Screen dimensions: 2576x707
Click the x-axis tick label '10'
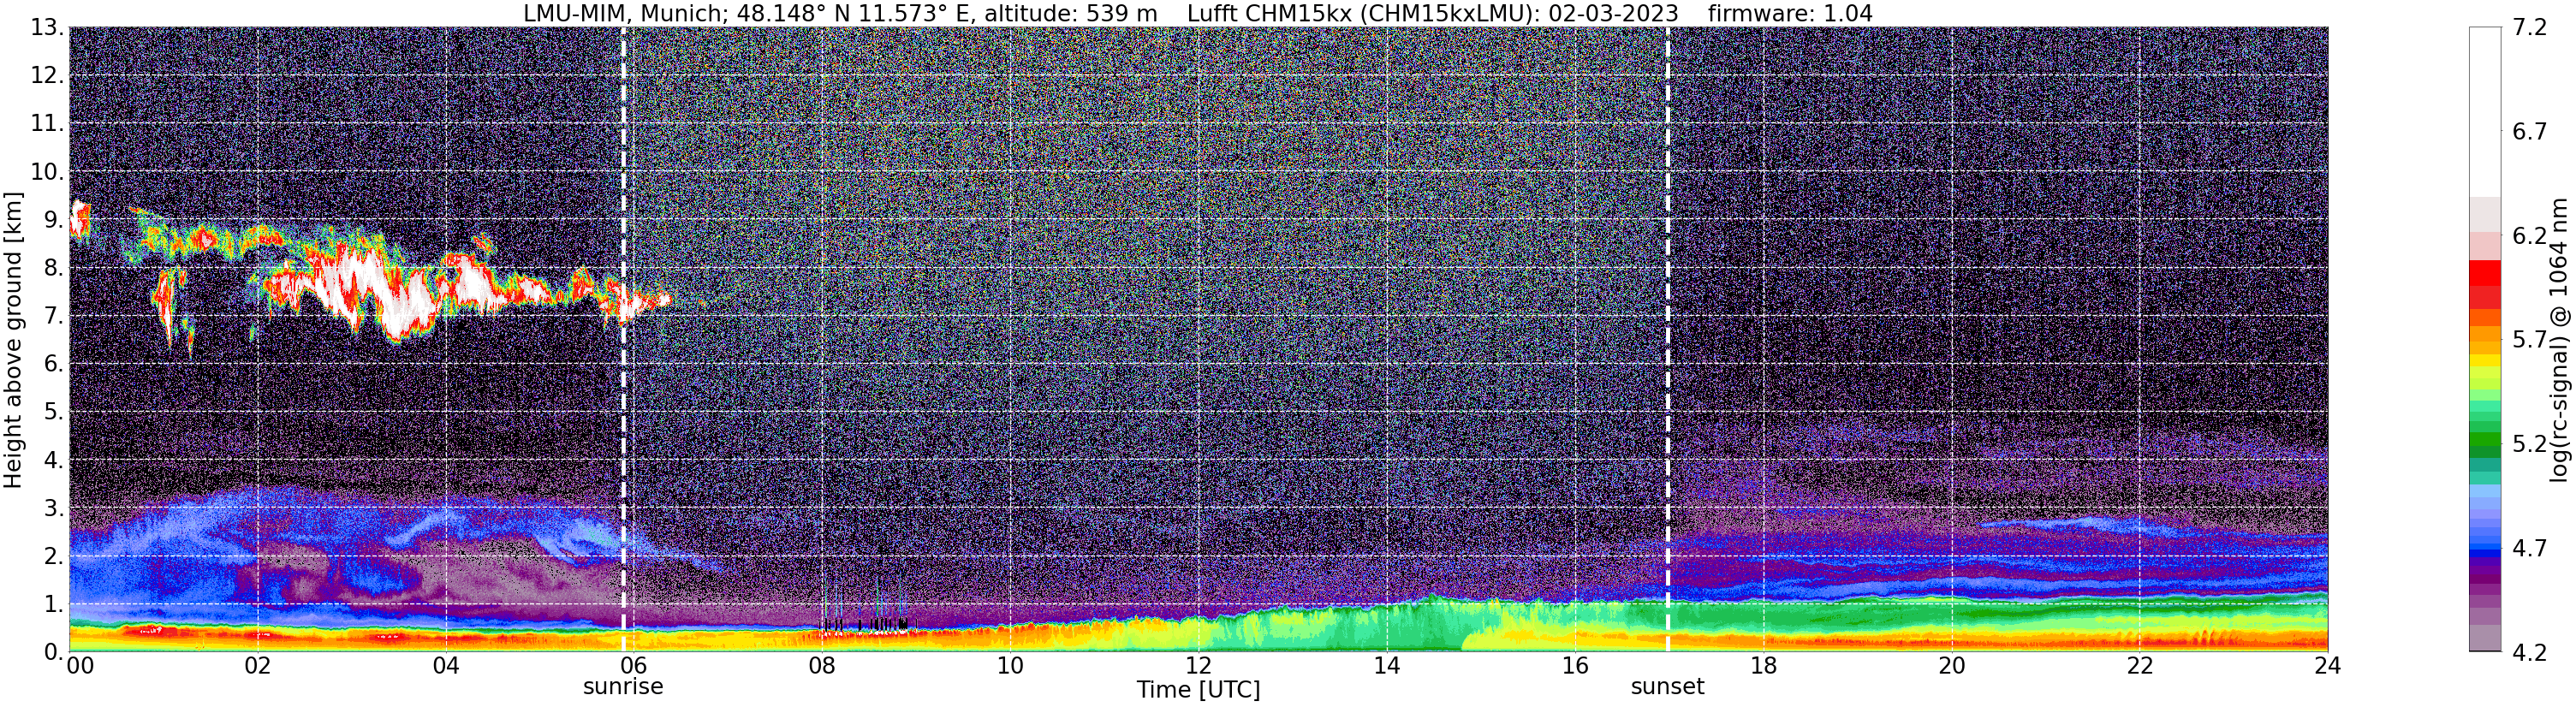1010,666
